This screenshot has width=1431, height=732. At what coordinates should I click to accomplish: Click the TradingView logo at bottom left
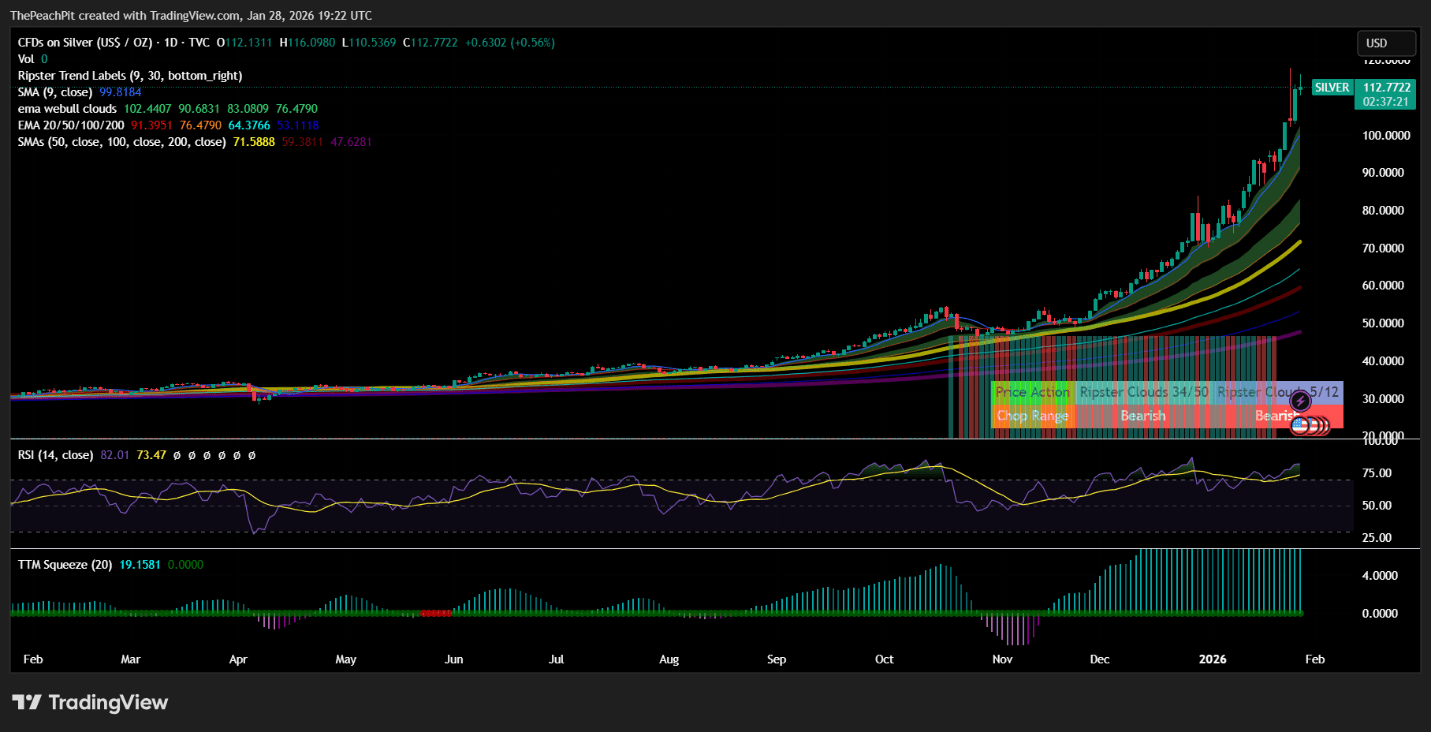[x=90, y=702]
